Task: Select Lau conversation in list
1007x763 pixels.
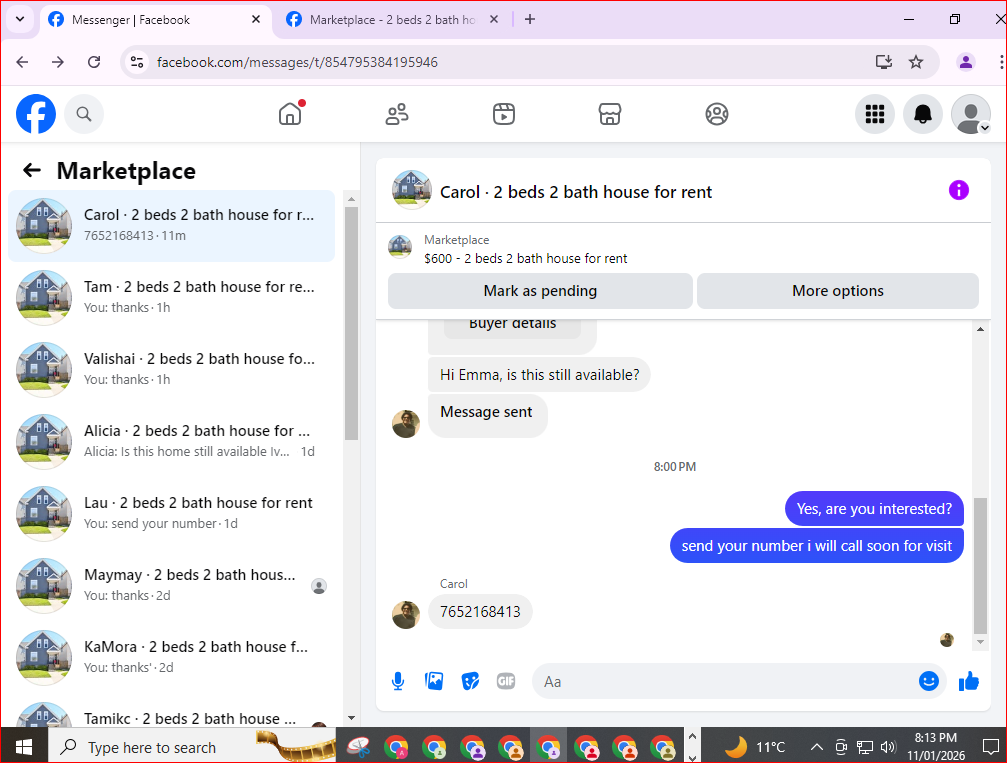Action: 171,513
